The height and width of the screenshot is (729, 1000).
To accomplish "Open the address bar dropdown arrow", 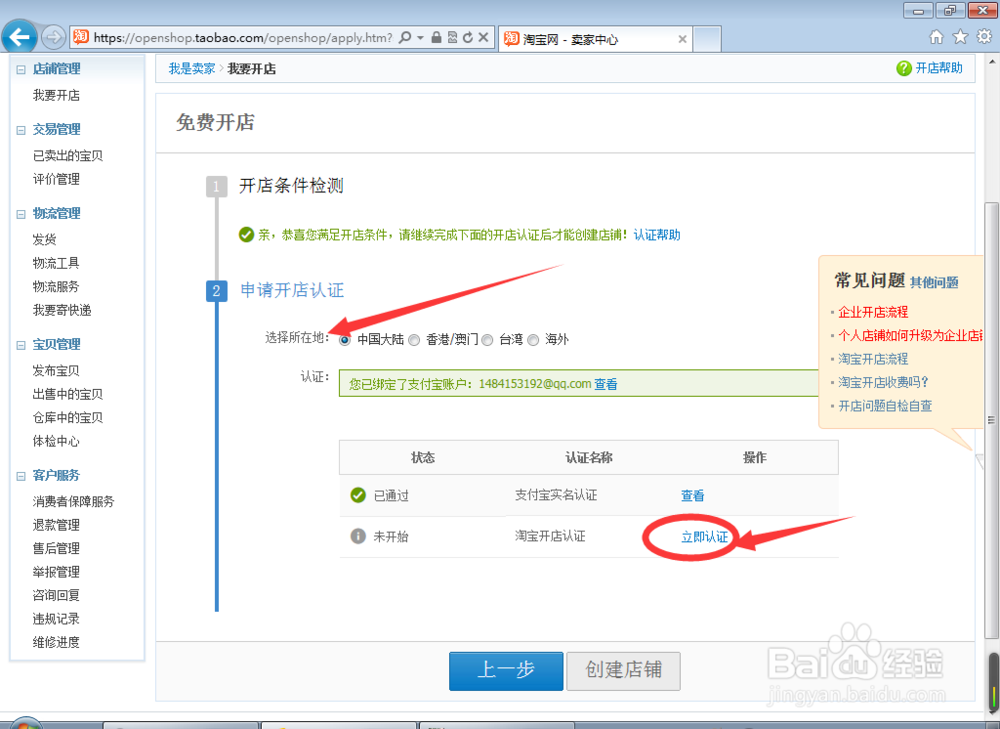I will 420,38.
